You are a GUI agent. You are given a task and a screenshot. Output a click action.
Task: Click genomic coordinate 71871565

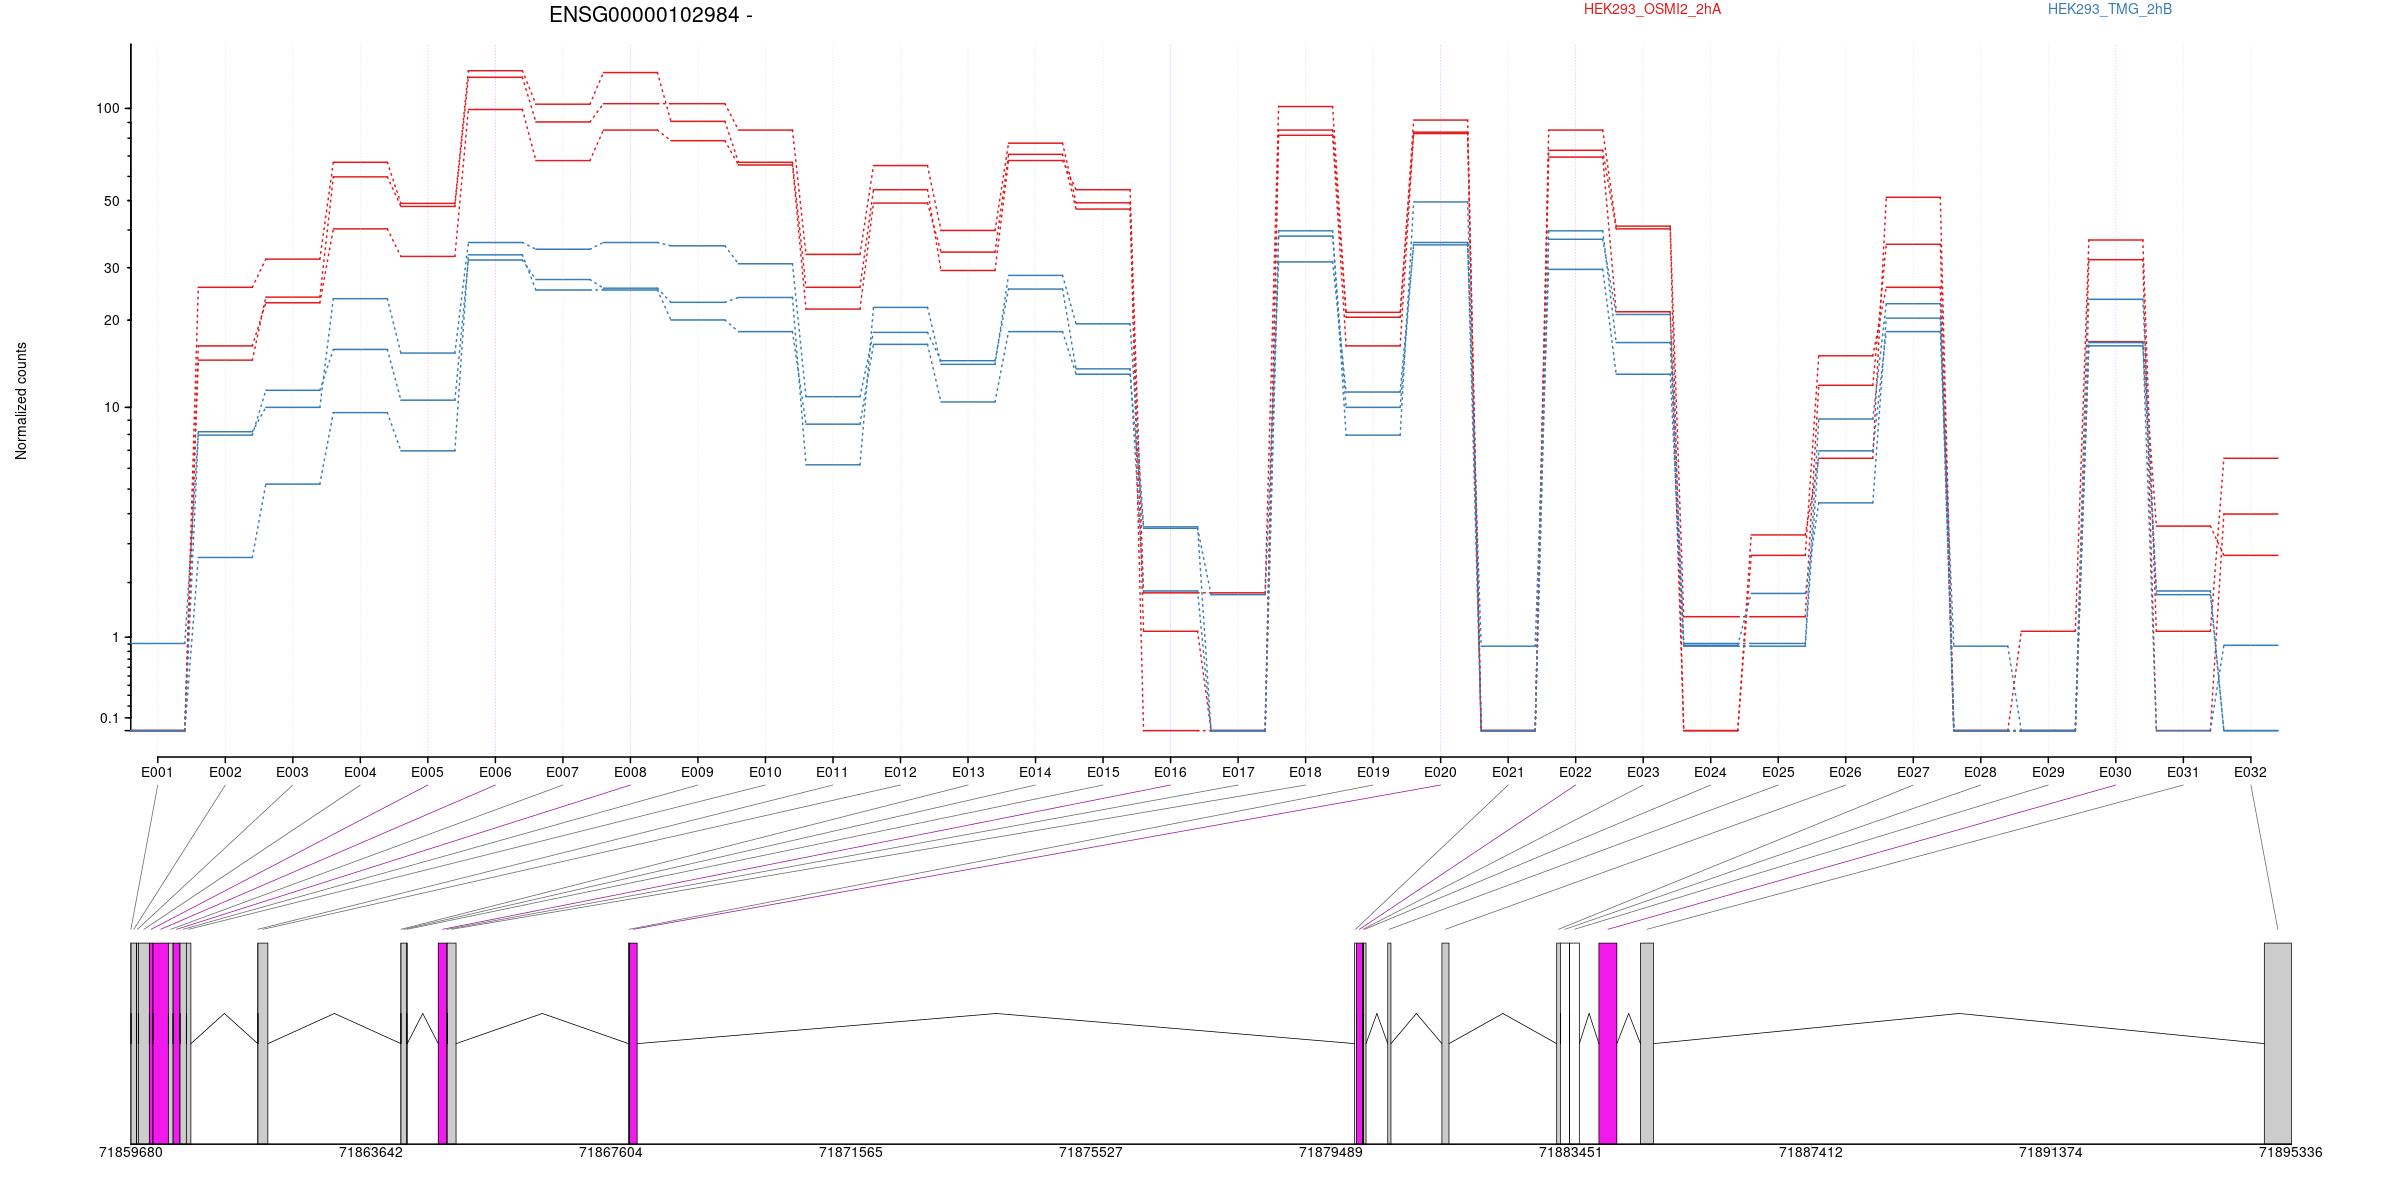[x=851, y=1152]
